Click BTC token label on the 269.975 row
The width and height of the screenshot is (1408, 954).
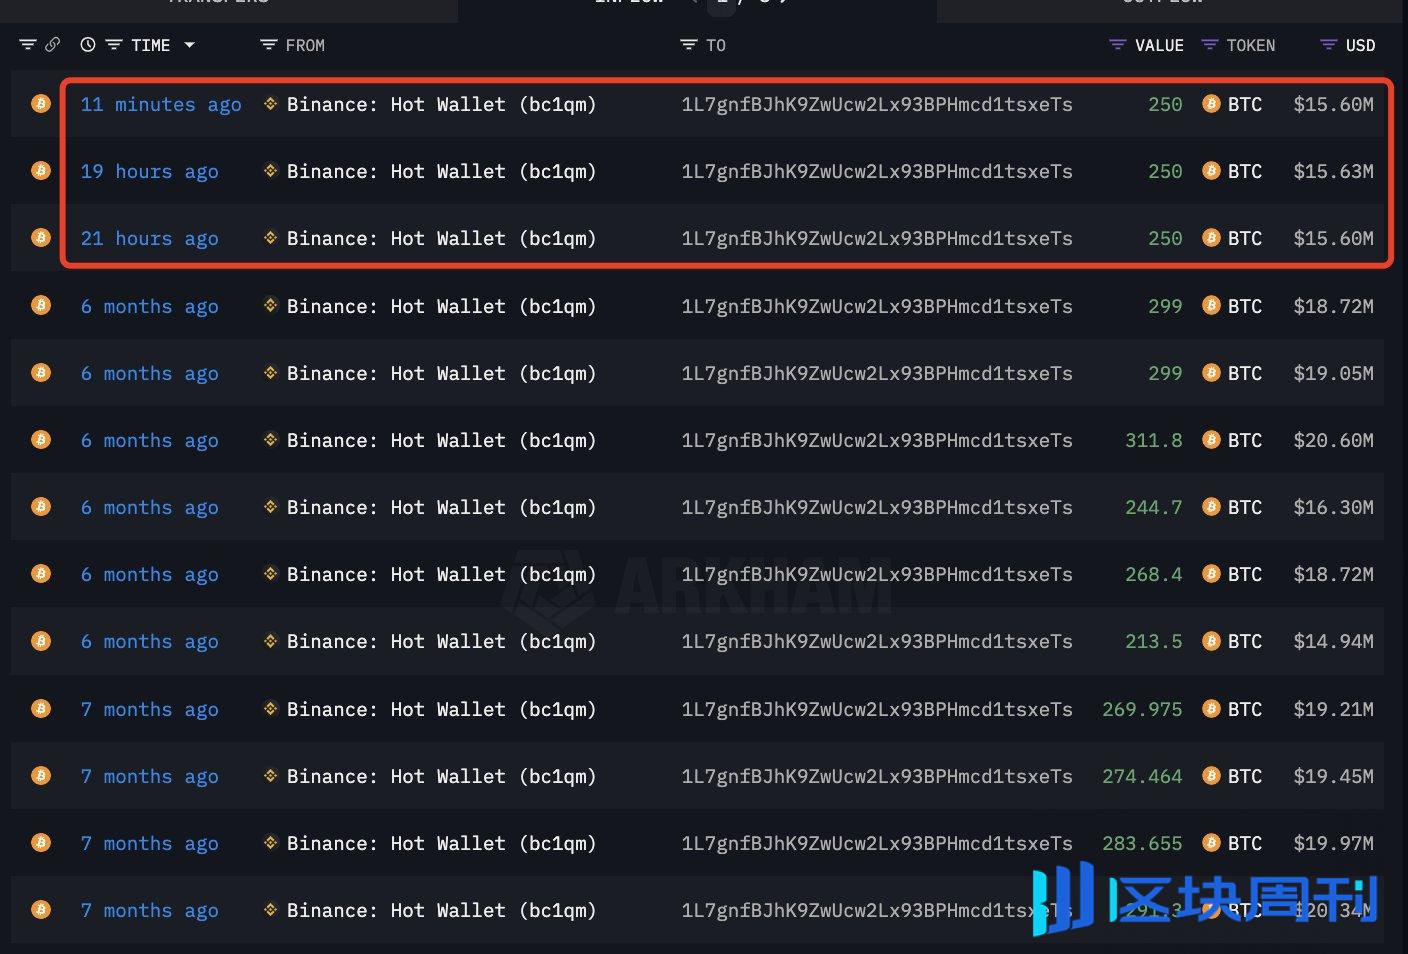click(x=1245, y=709)
